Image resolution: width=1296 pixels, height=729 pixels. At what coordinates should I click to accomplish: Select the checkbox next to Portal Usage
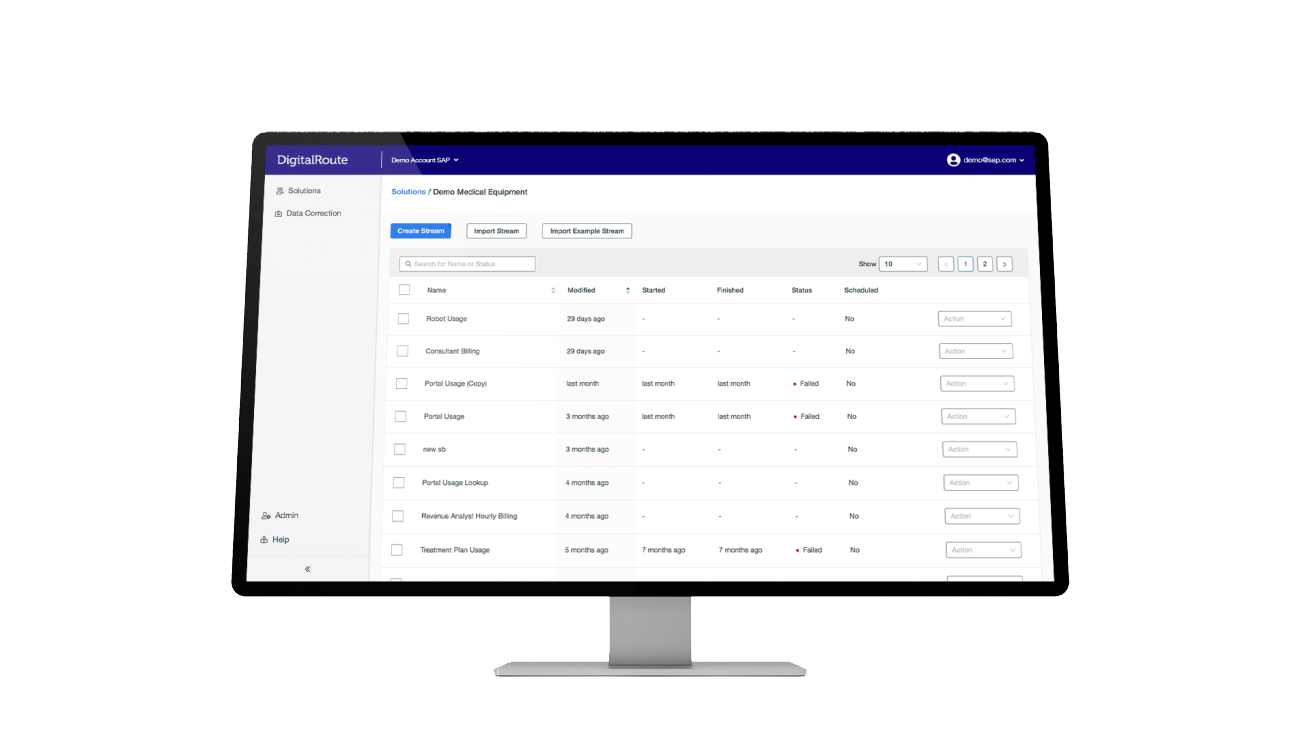click(x=405, y=416)
